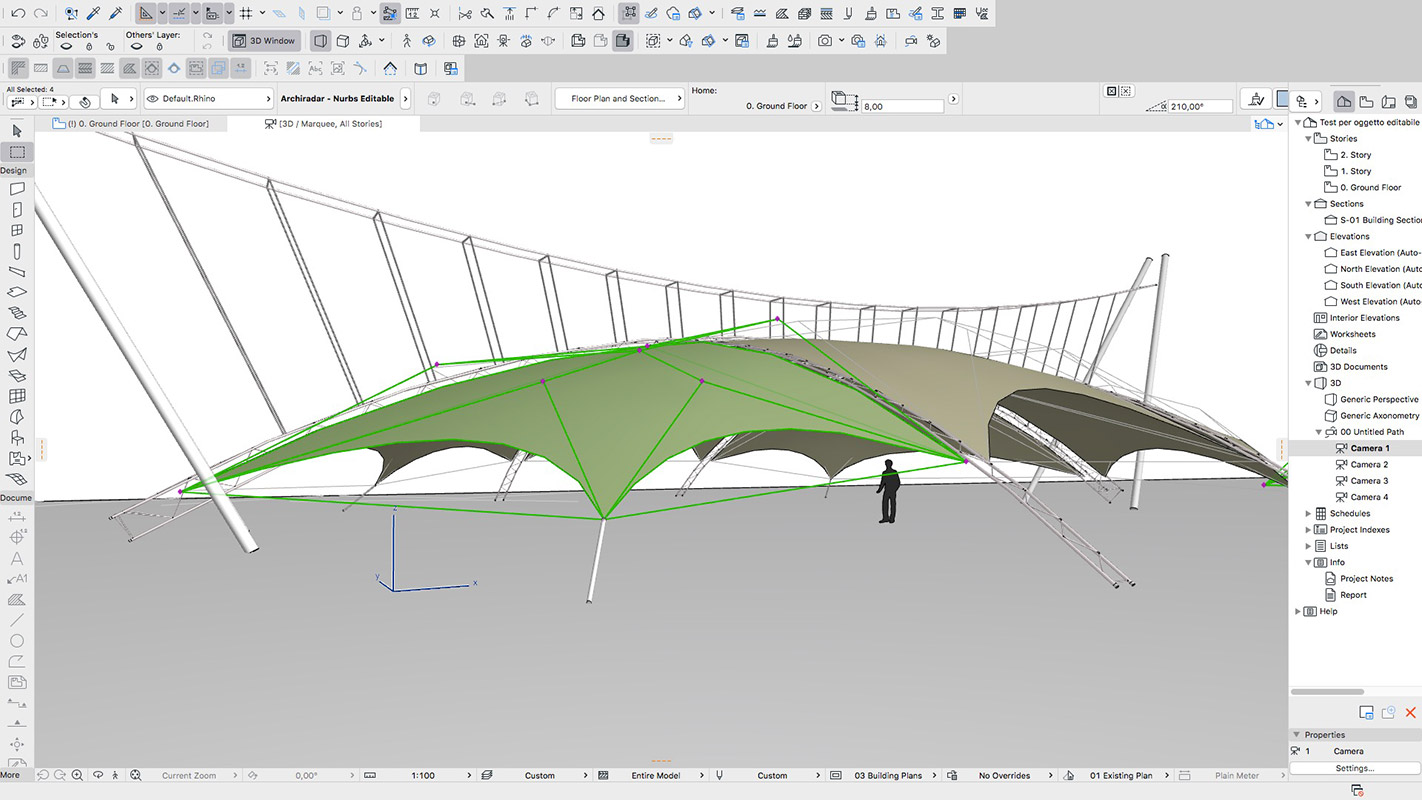Toggle the Selection's lock icon
Screen dimensions: 1422x800
90,46
